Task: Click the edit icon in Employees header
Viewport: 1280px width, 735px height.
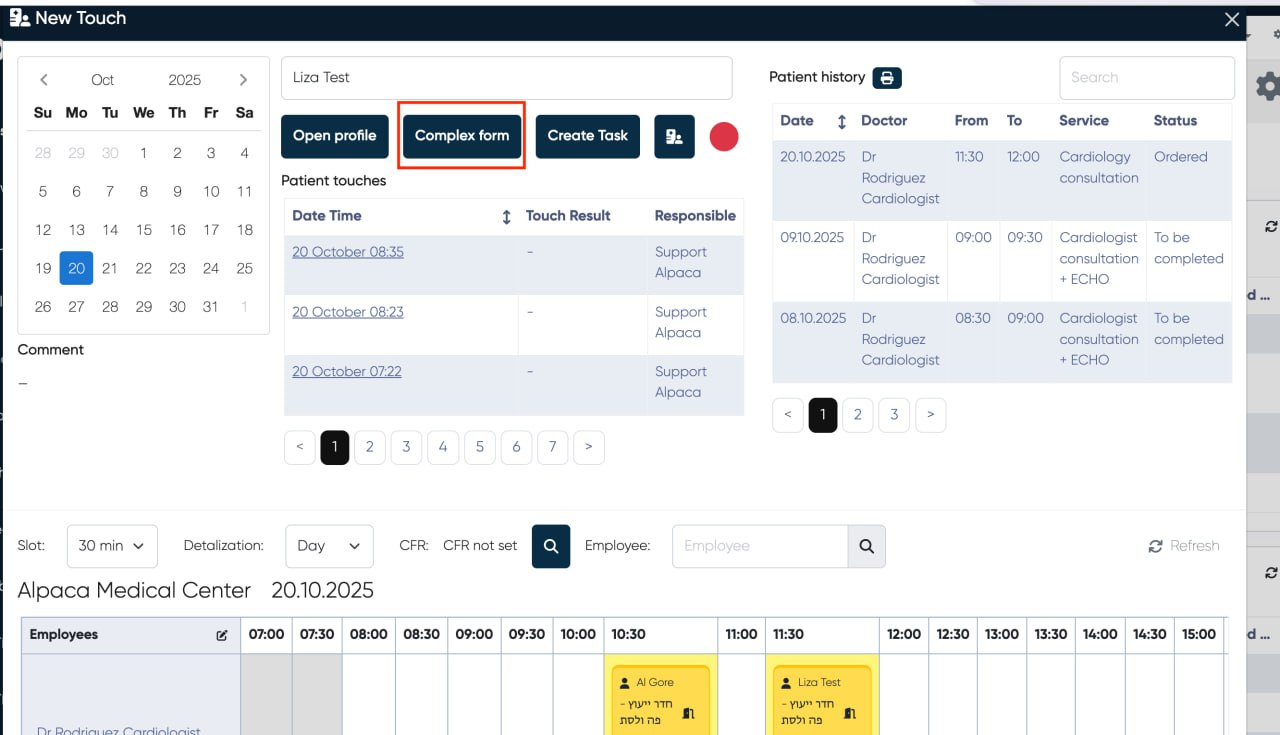Action: (x=222, y=635)
